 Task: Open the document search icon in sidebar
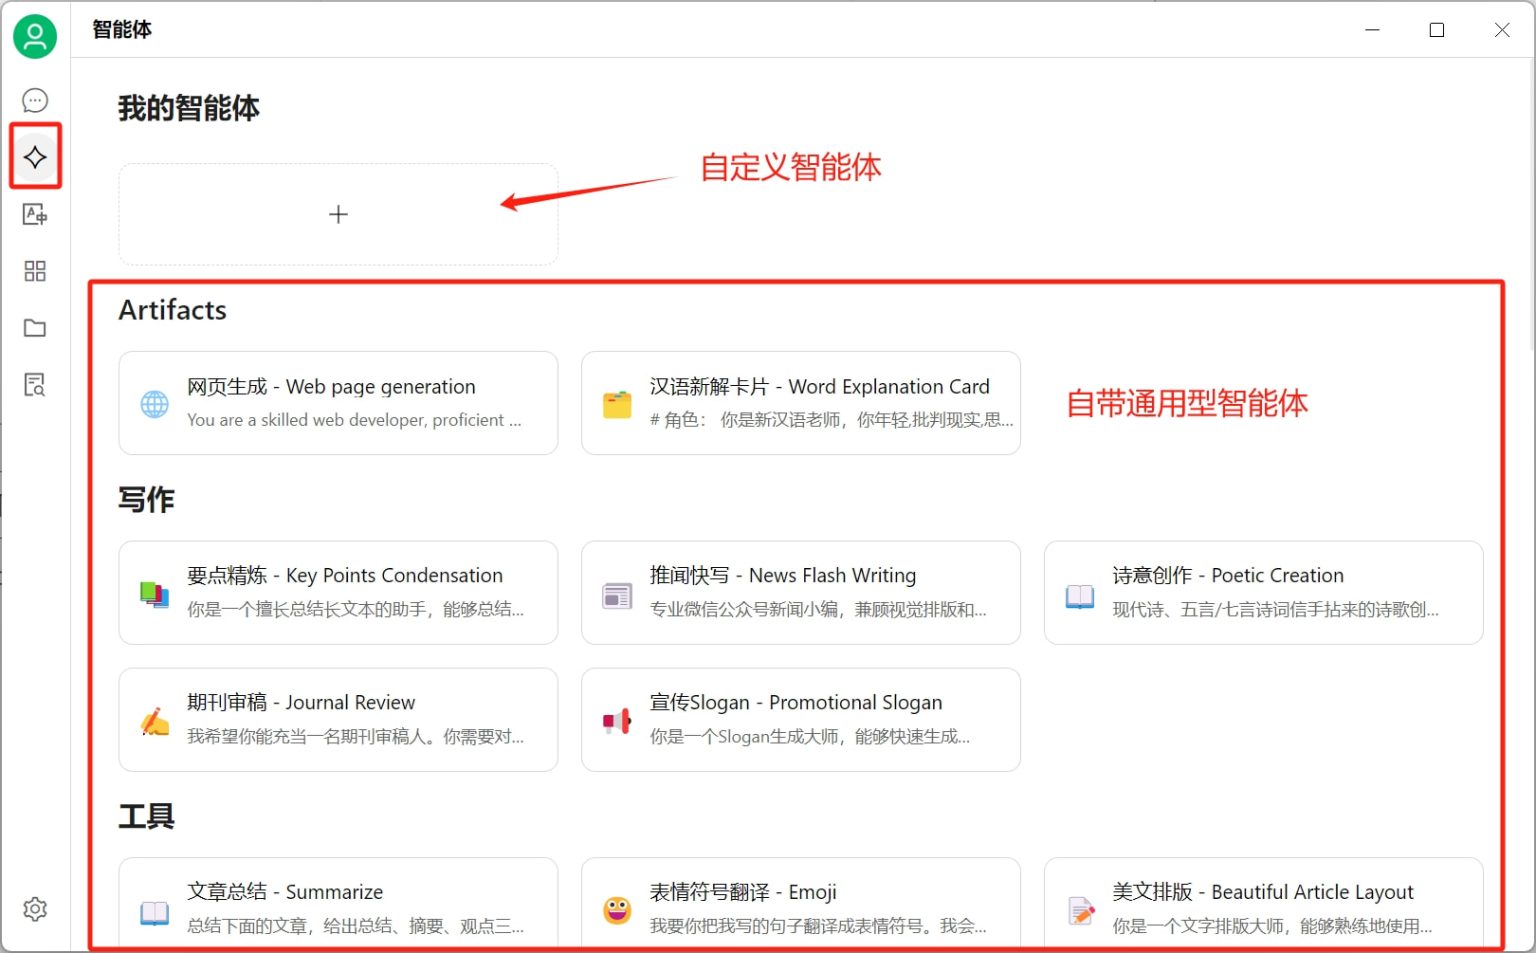click(x=35, y=384)
